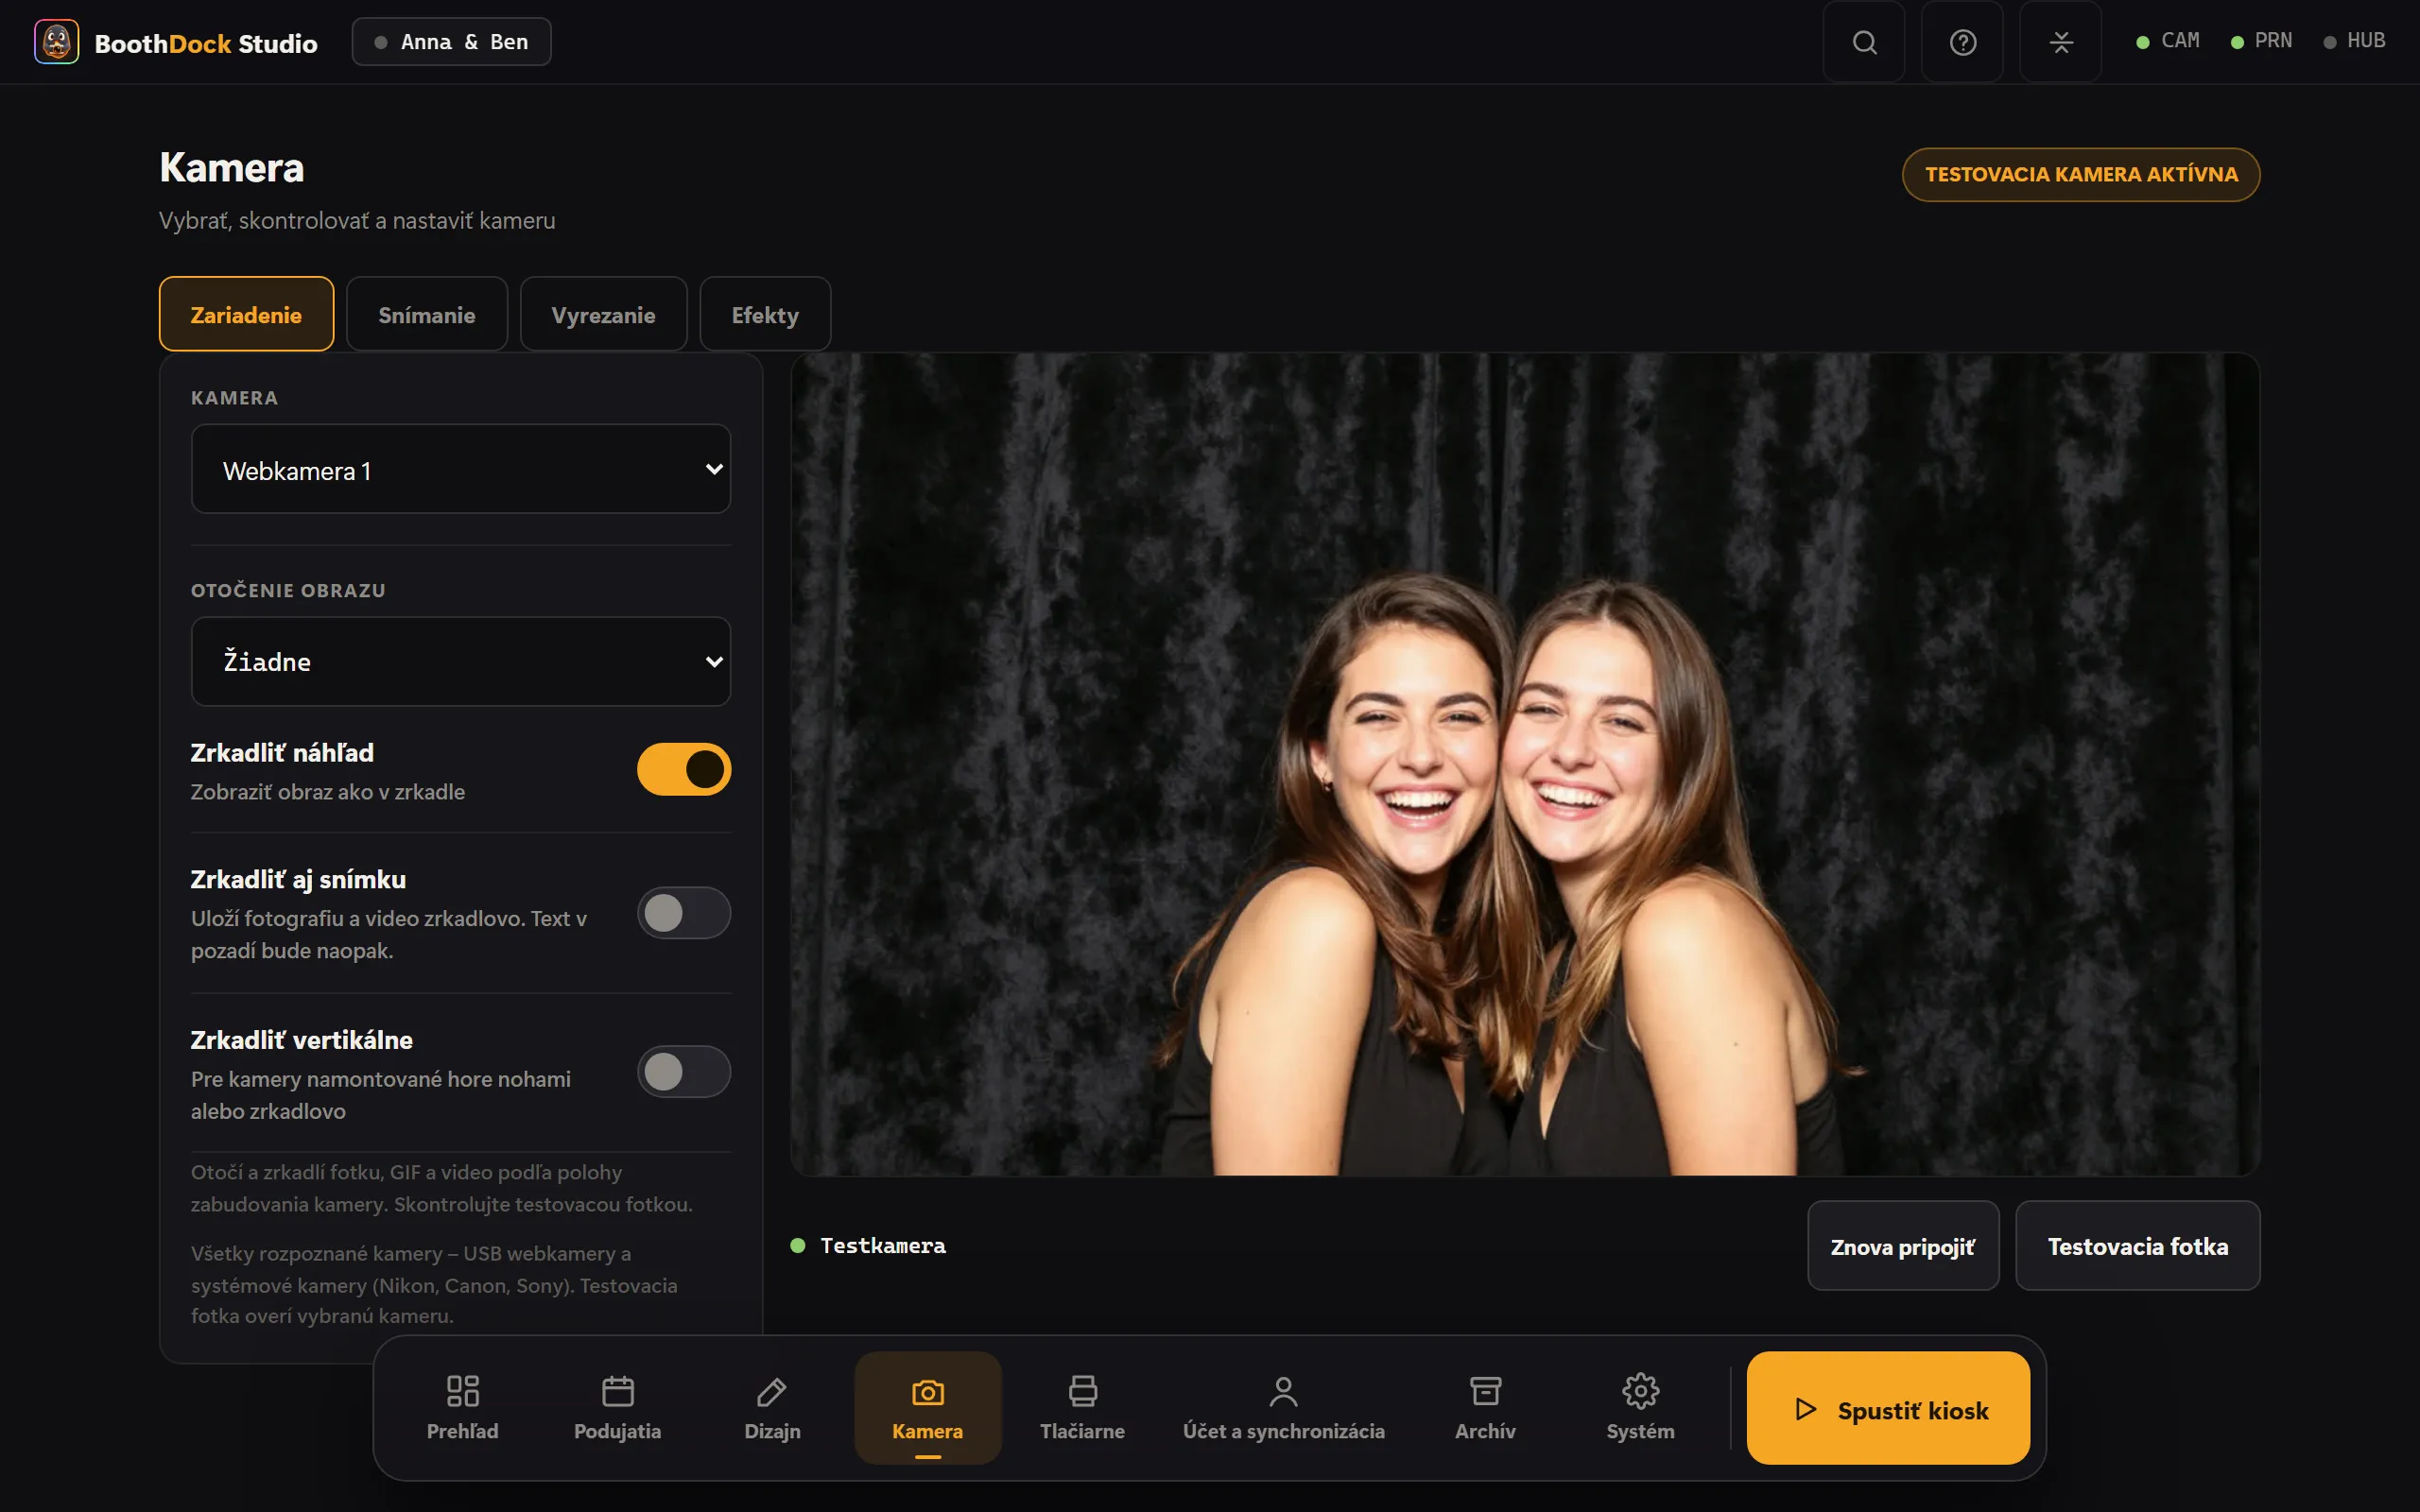Select the Zariadenie tab

point(246,314)
